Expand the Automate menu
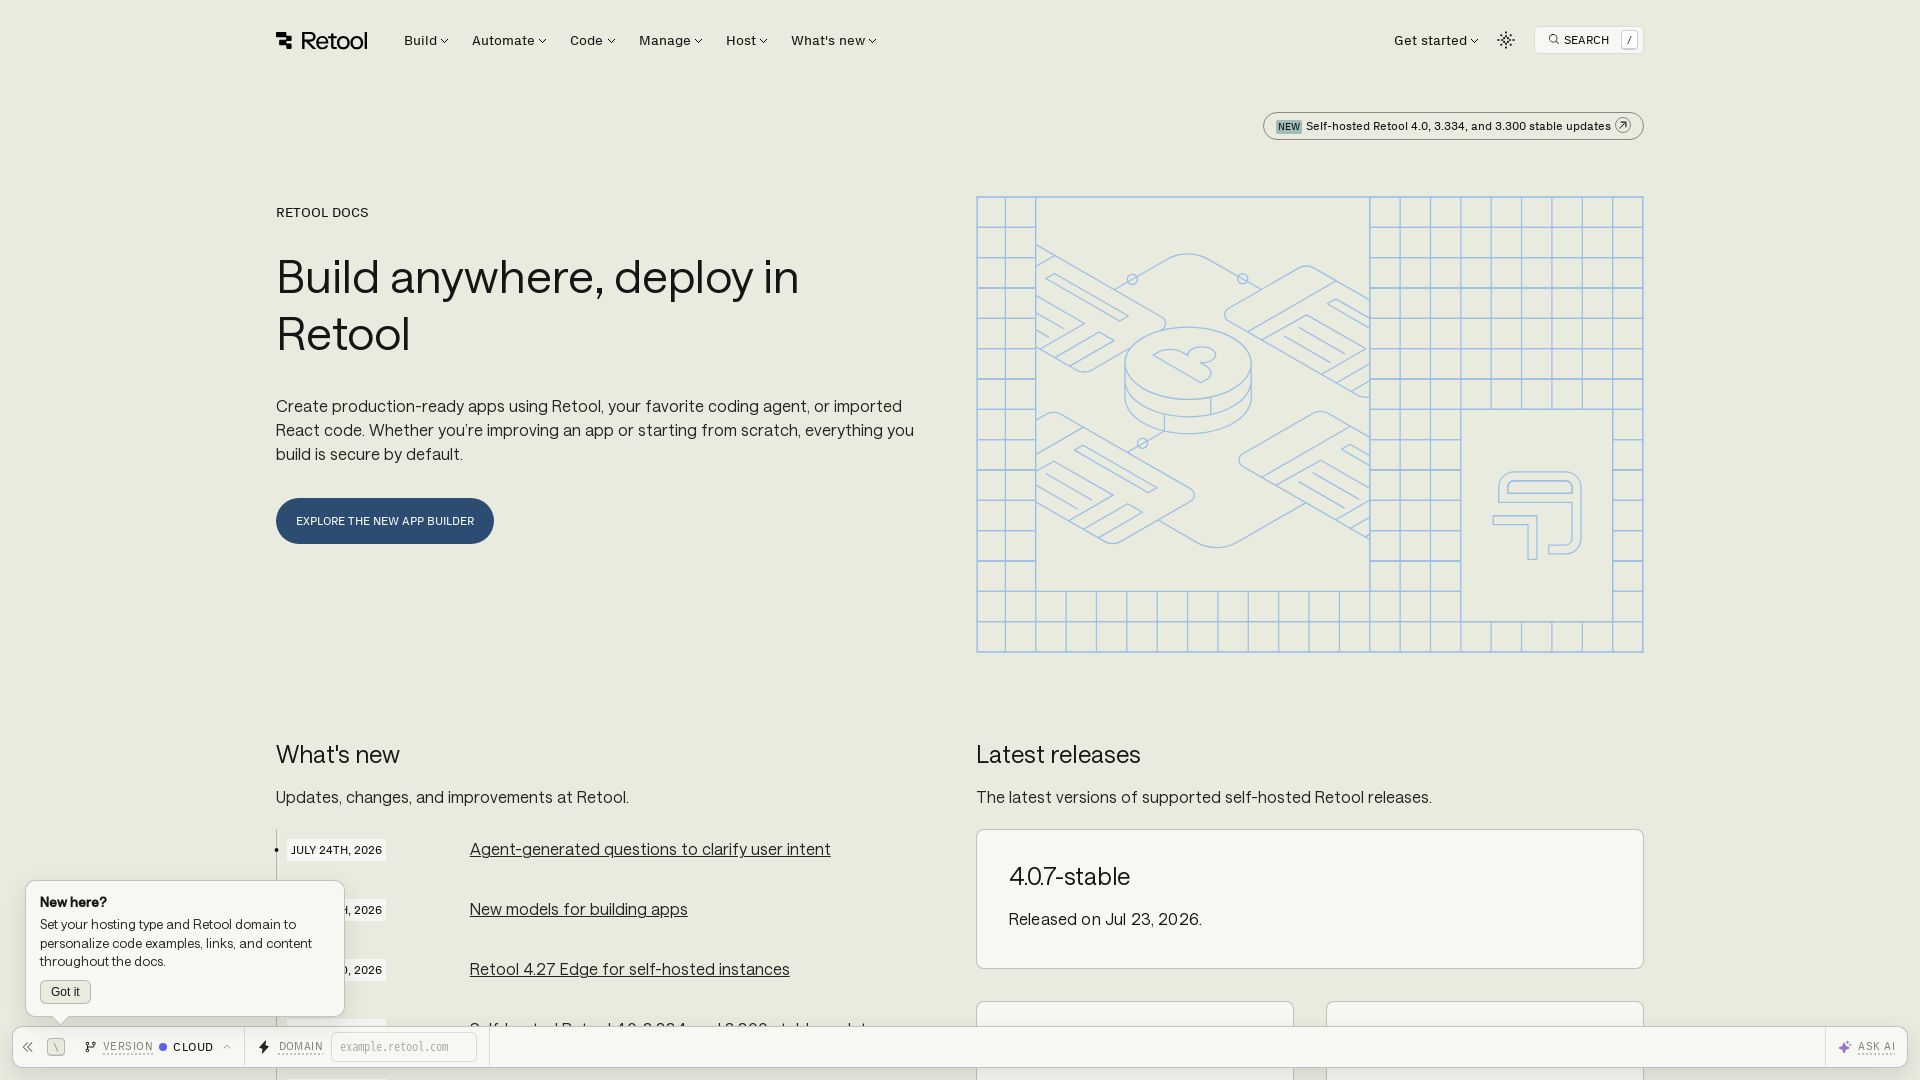The height and width of the screenshot is (1080, 1920). (x=509, y=40)
